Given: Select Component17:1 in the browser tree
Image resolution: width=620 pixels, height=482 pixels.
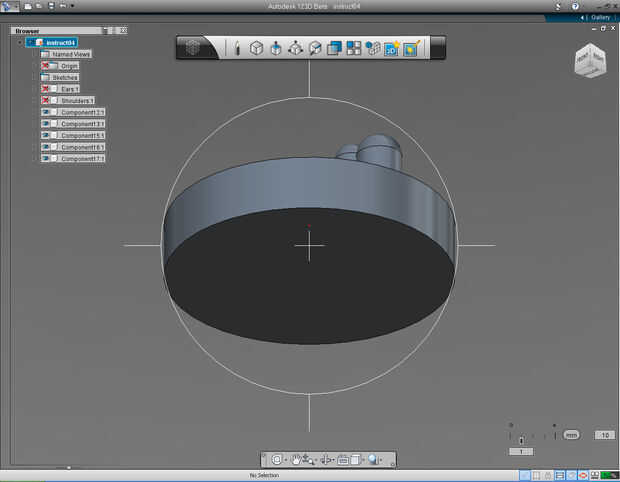Looking at the screenshot, I should pos(82,158).
